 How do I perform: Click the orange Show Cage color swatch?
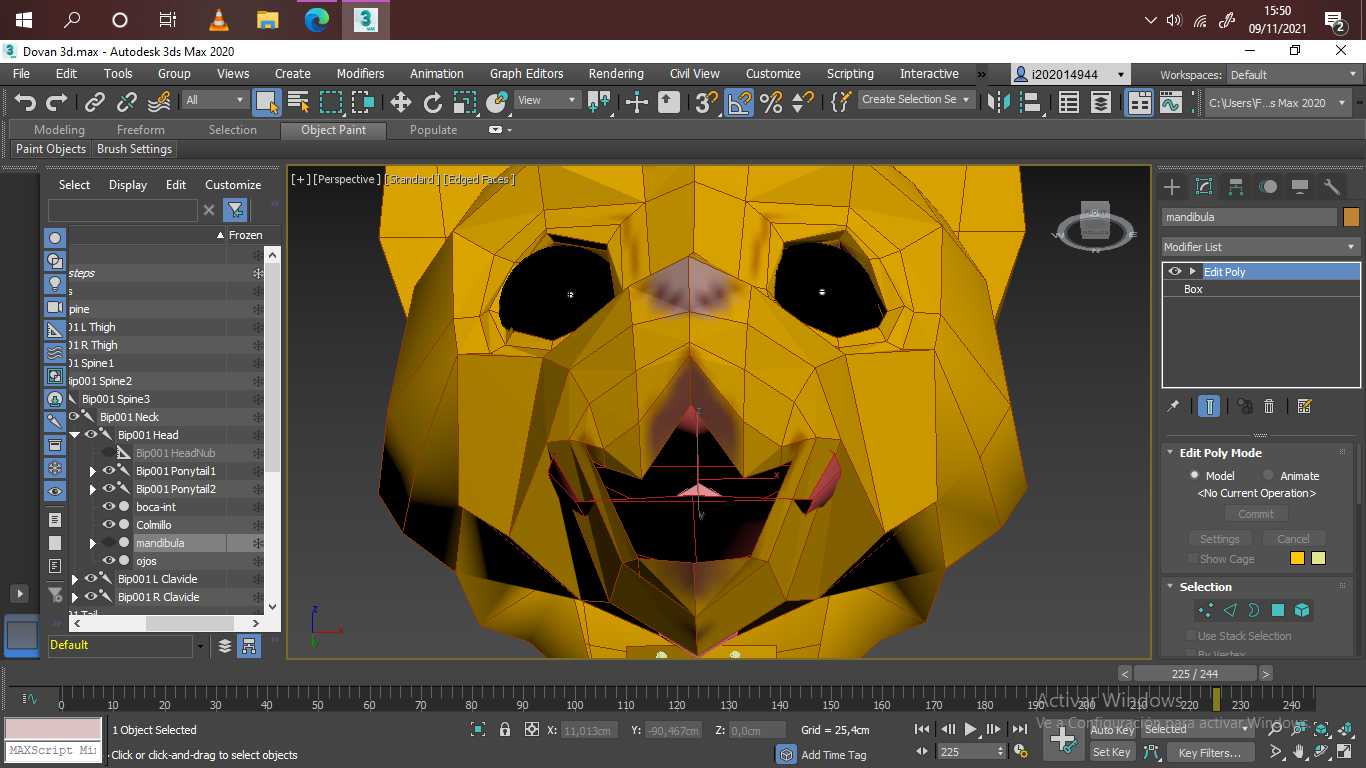[x=1298, y=559]
